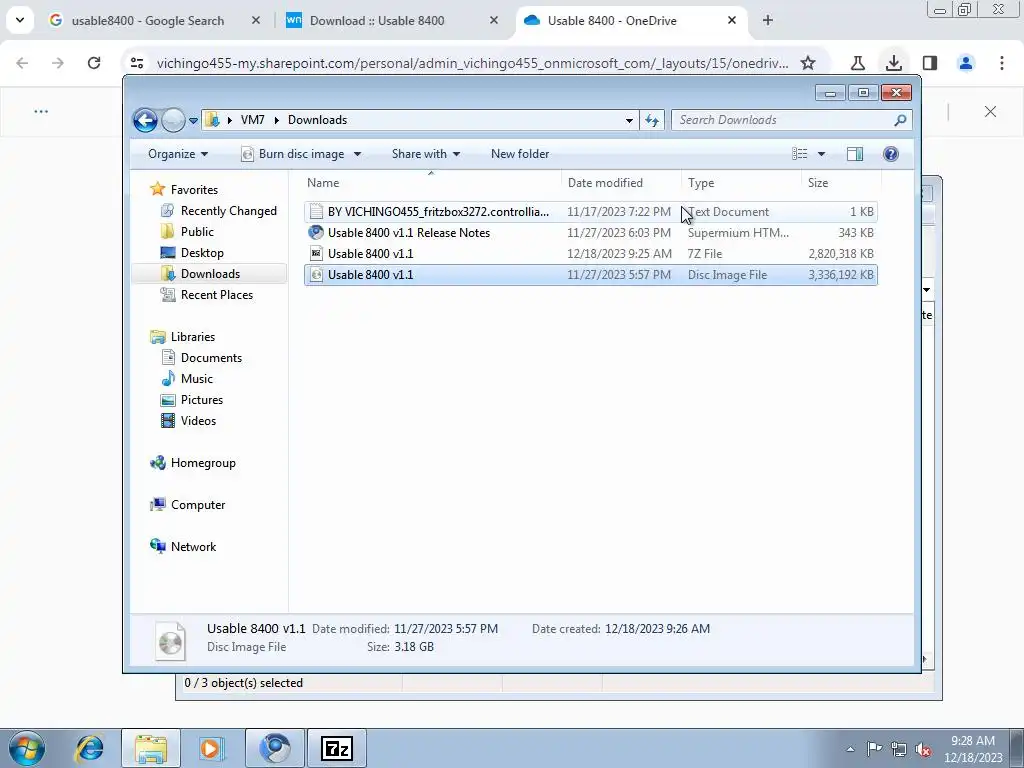Open the Videos library
Image resolution: width=1024 pixels, height=768 pixels.
point(198,421)
